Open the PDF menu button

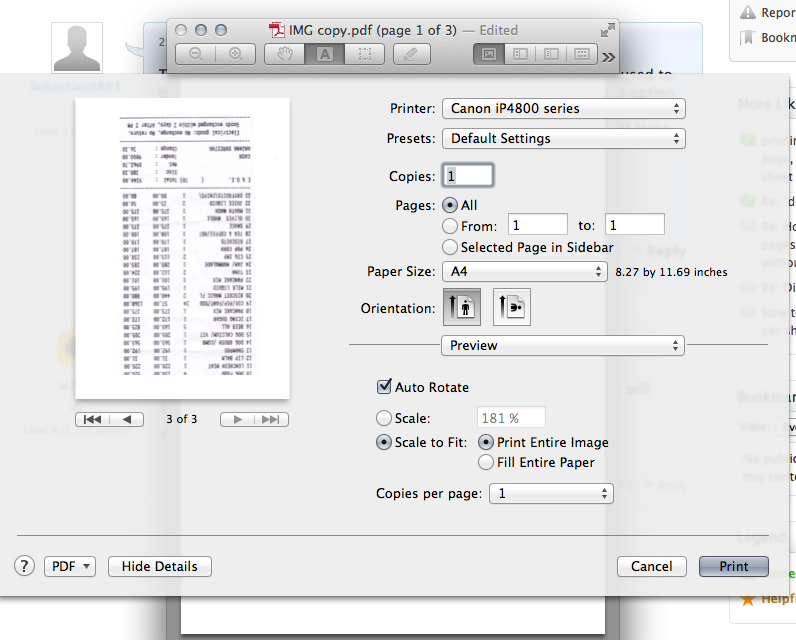[x=70, y=566]
